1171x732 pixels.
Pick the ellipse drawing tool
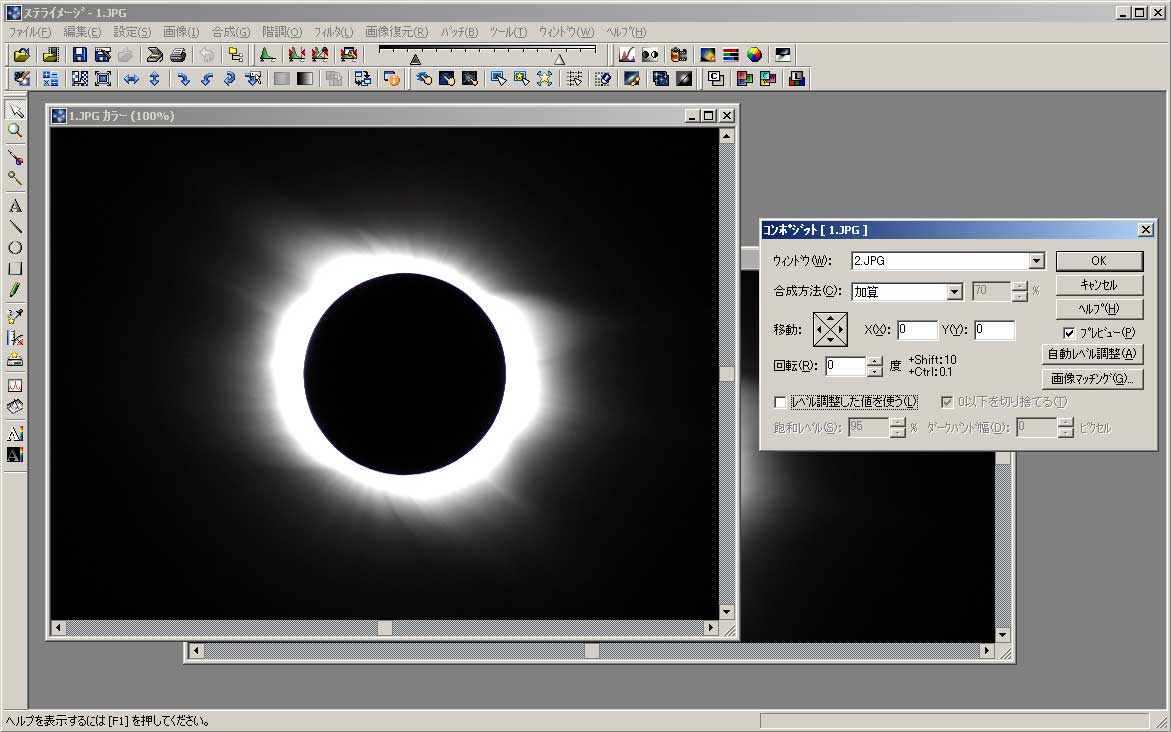coord(15,248)
